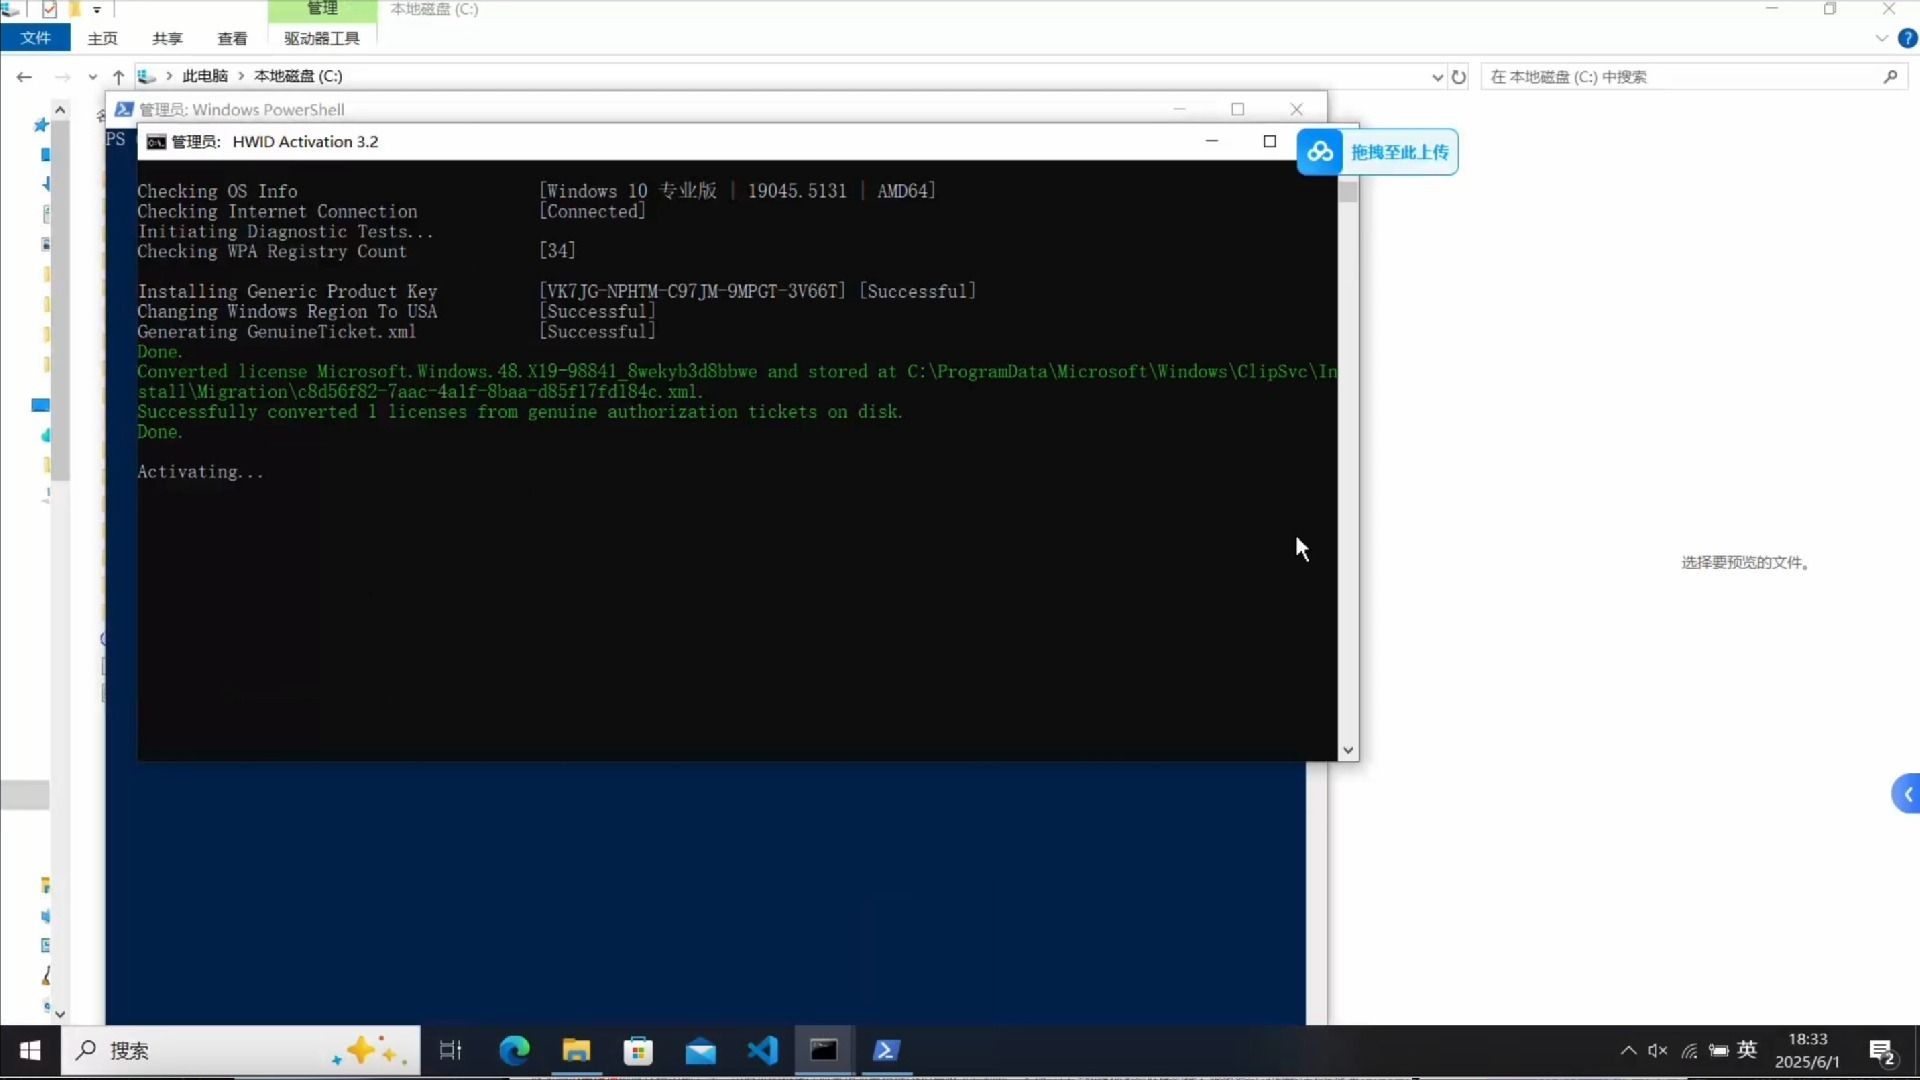Refresh the current Explorer folder
1920x1080 pixels.
[1459, 77]
